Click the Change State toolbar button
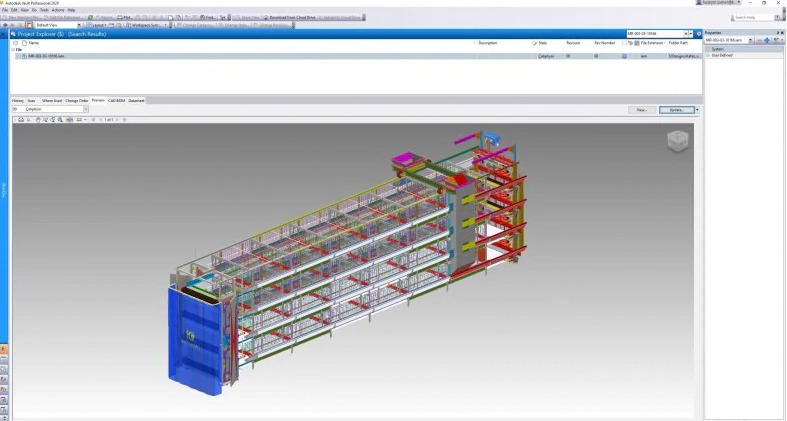787x421 pixels. [x=235, y=25]
